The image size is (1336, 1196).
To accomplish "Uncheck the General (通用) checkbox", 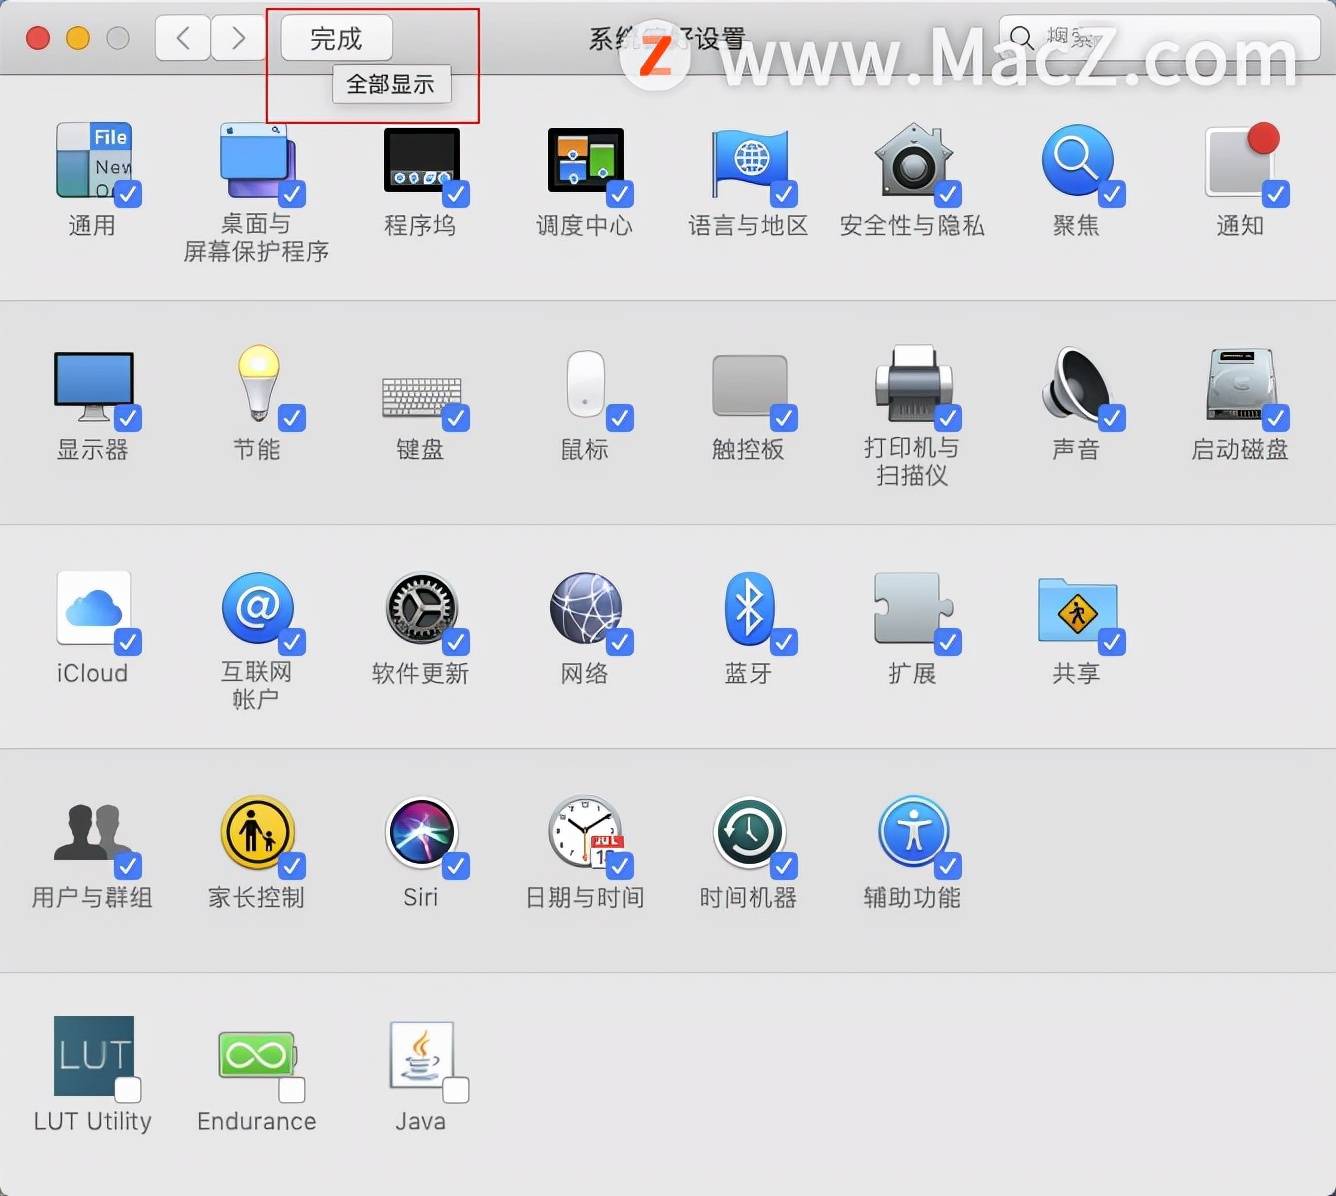I will tap(128, 193).
